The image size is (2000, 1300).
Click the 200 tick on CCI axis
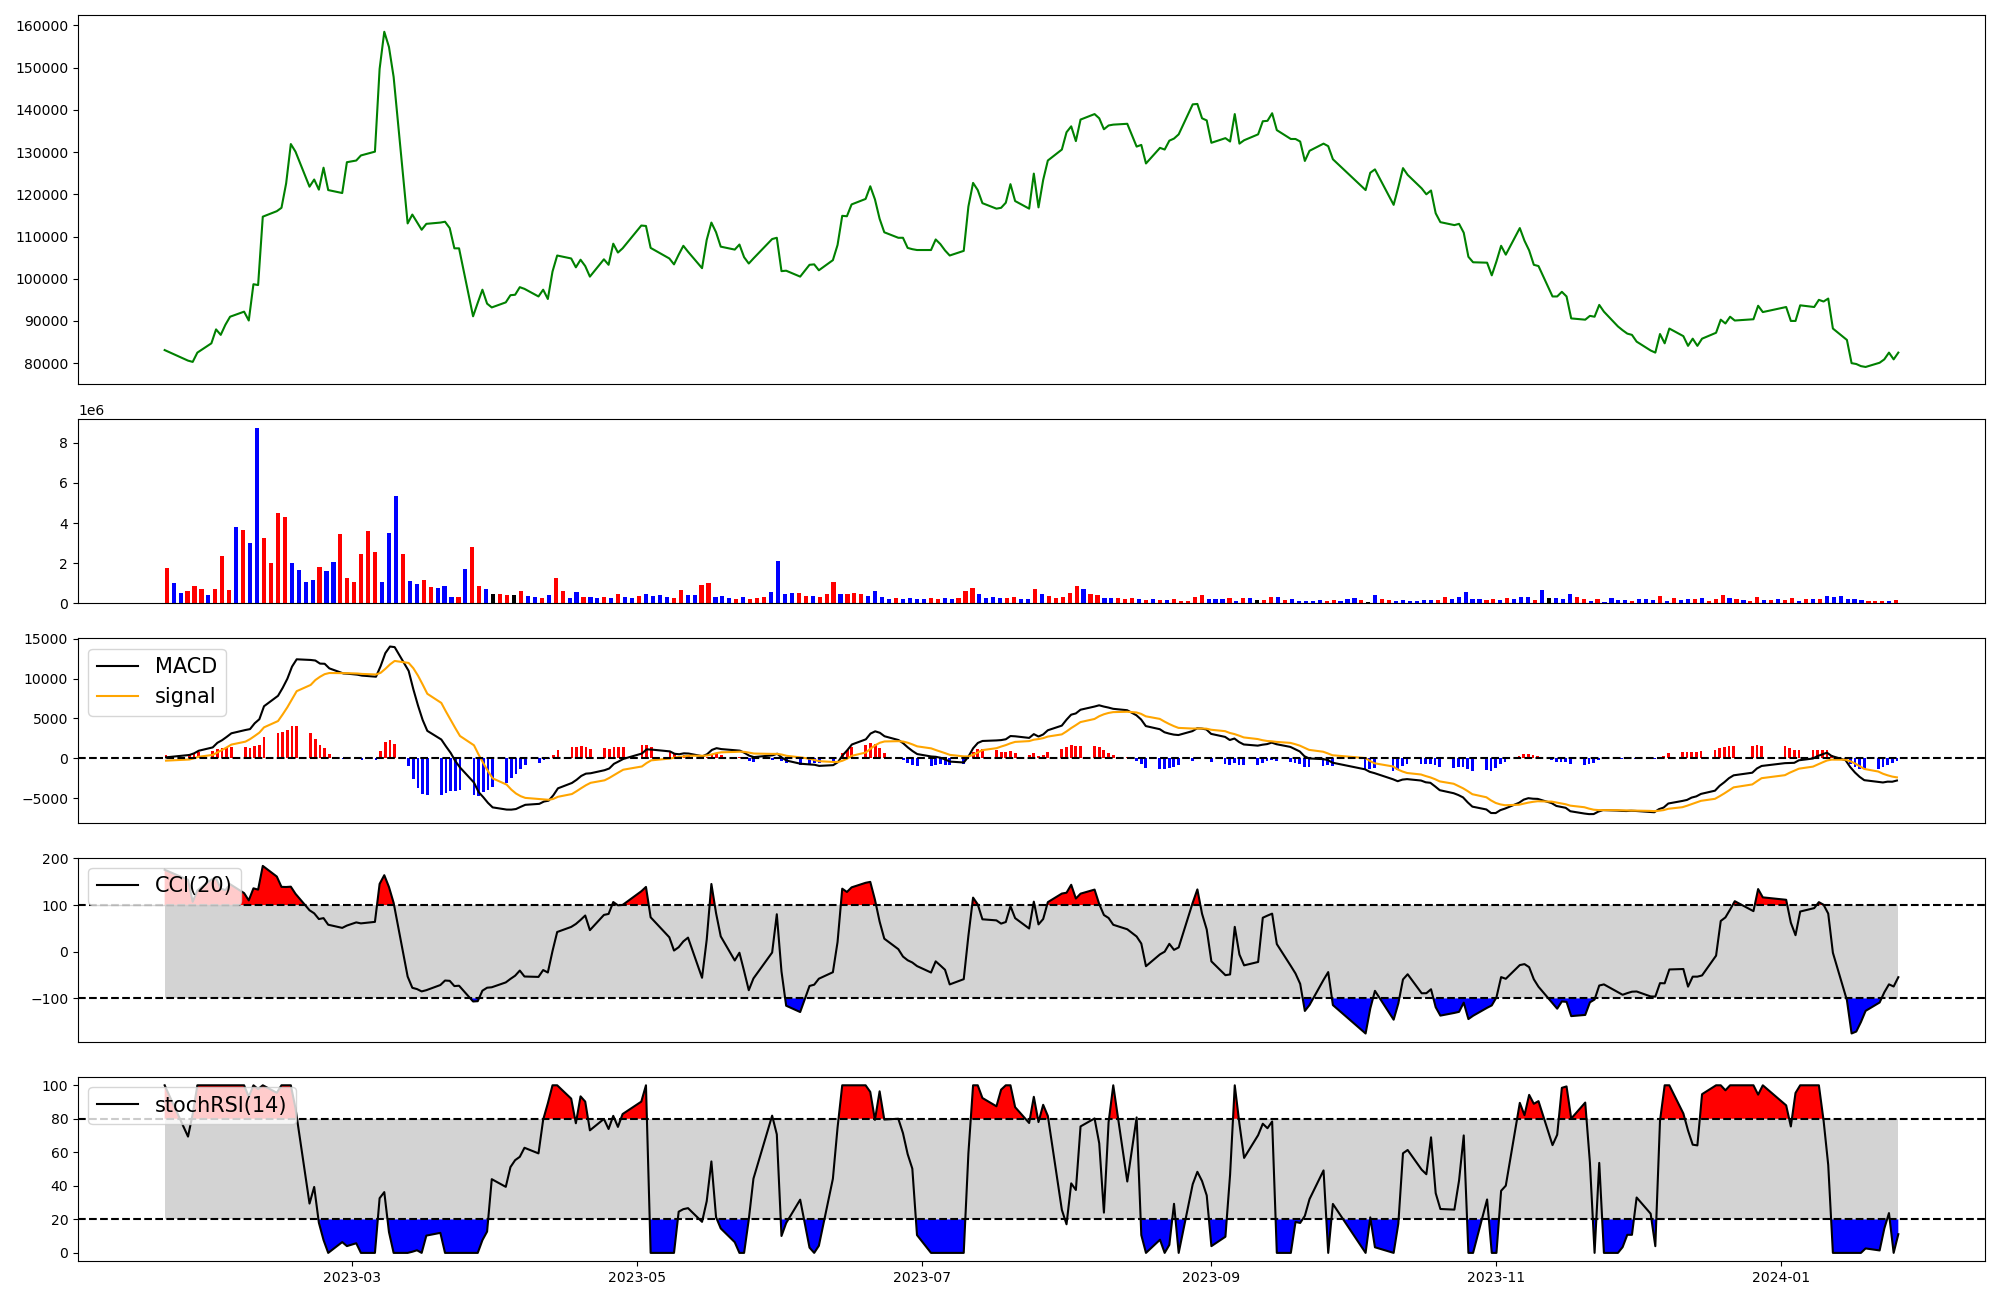(x=56, y=859)
